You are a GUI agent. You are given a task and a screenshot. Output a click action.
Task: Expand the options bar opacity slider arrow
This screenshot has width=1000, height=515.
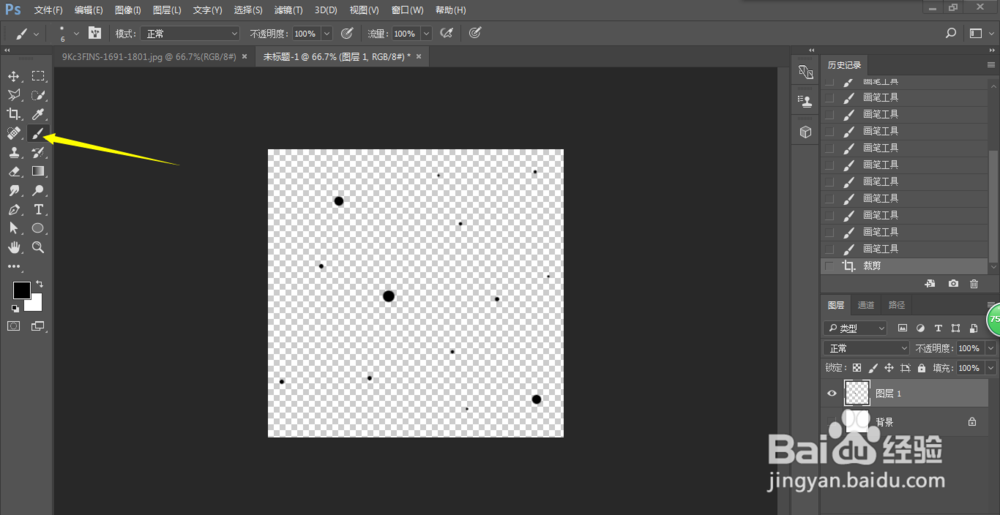327,33
